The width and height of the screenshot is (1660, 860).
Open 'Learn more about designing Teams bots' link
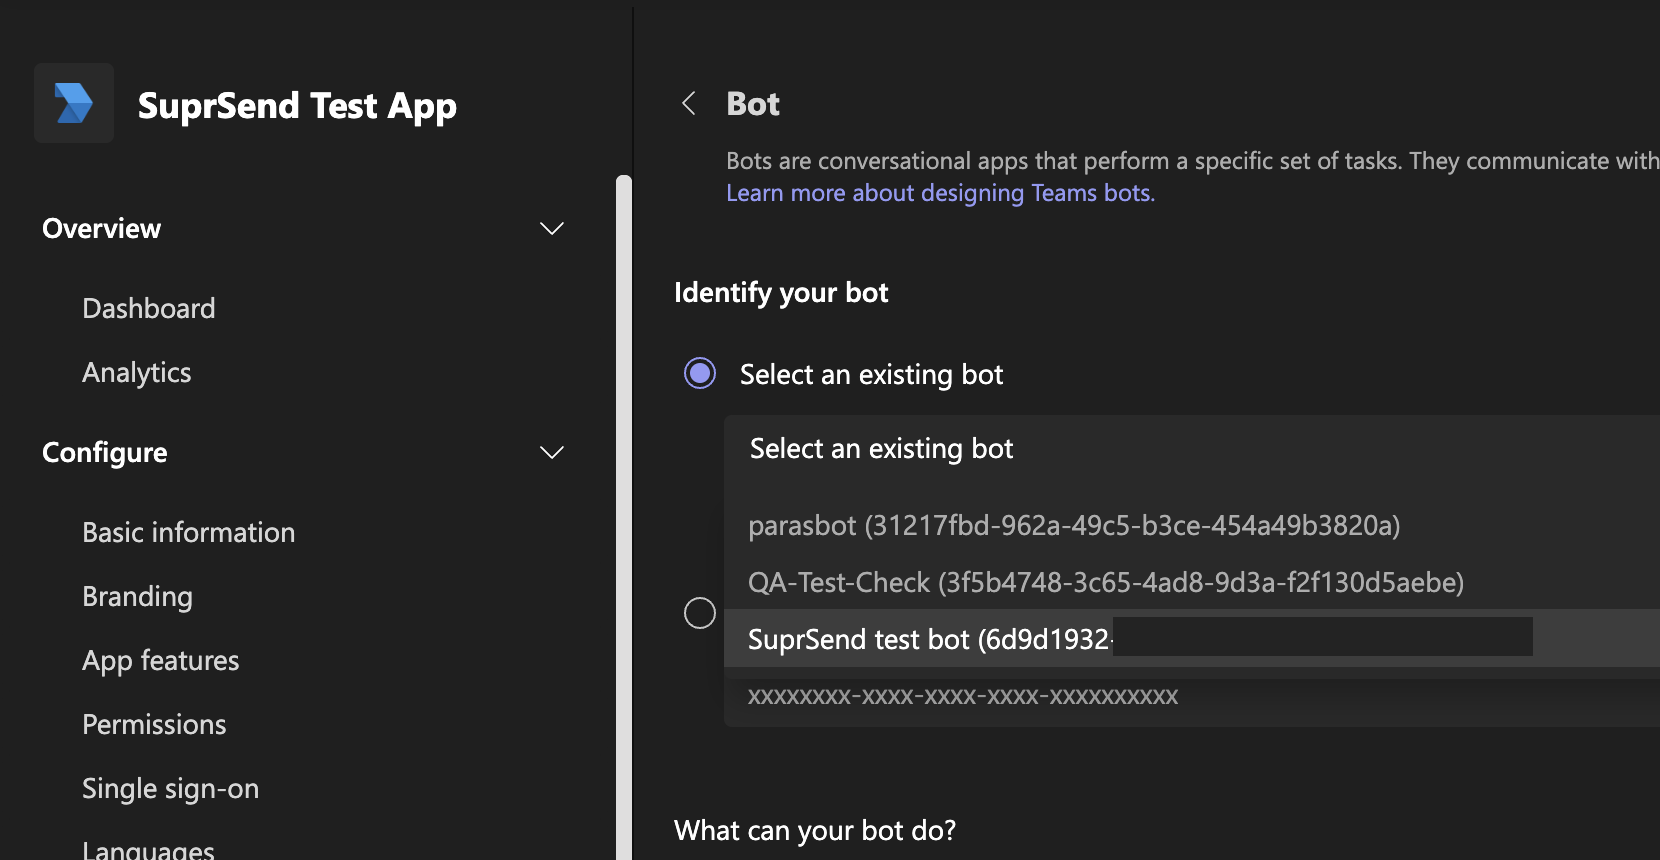coord(940,193)
